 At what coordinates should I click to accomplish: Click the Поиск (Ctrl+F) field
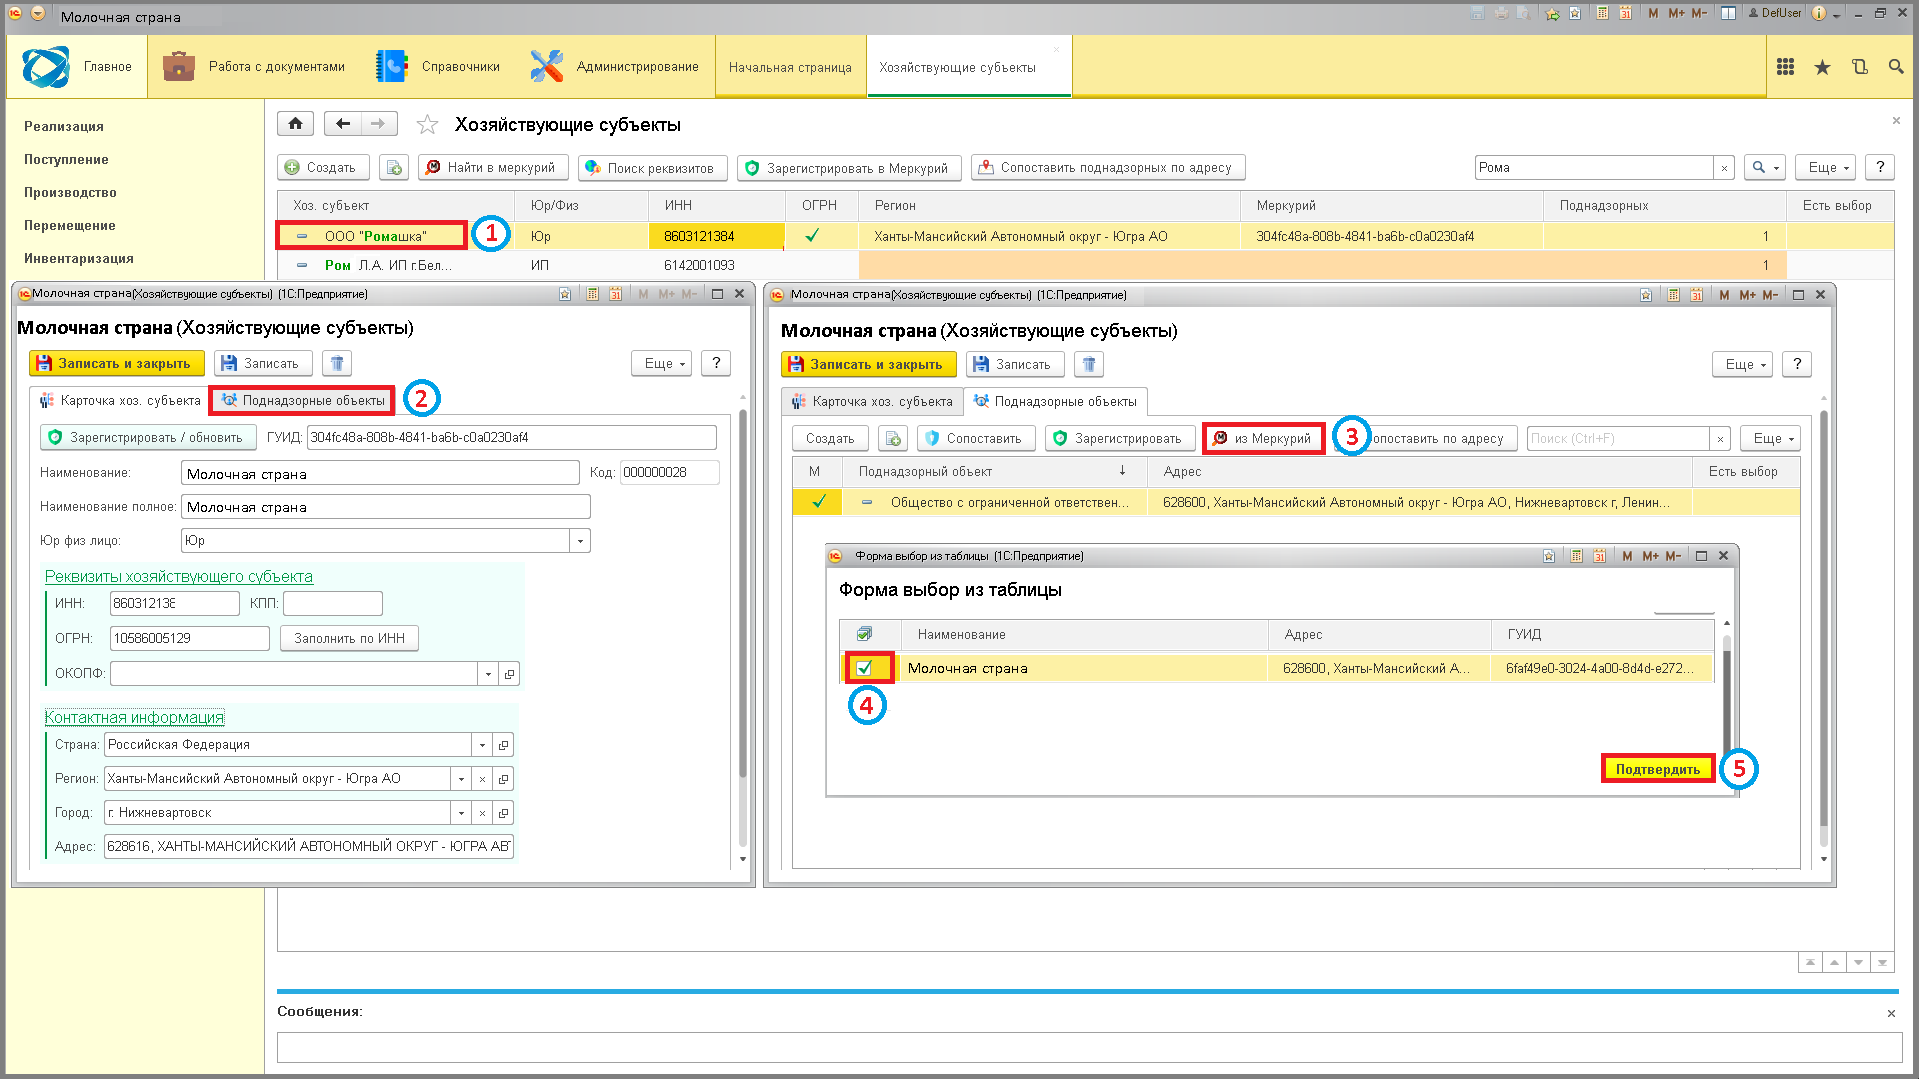pos(1618,439)
